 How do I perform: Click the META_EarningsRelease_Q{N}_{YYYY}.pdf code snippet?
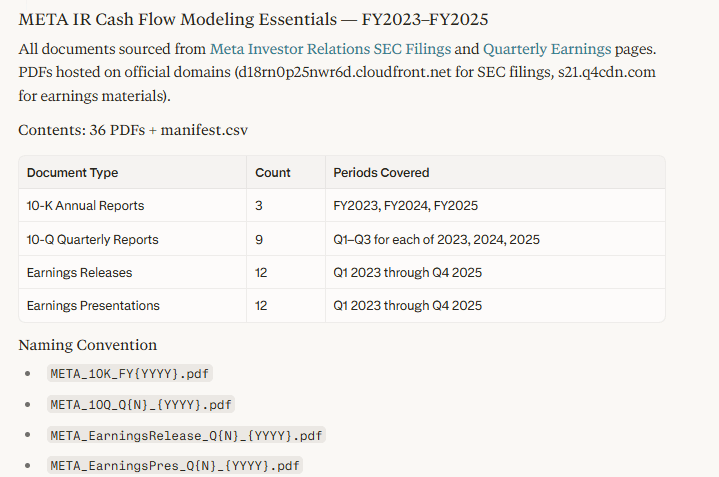click(x=186, y=435)
